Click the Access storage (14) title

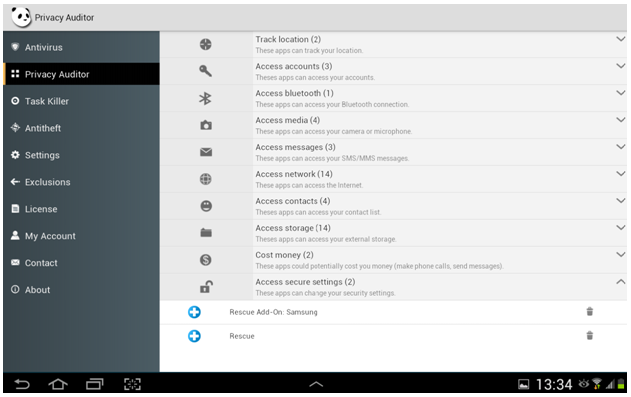pyautogui.click(x=293, y=228)
